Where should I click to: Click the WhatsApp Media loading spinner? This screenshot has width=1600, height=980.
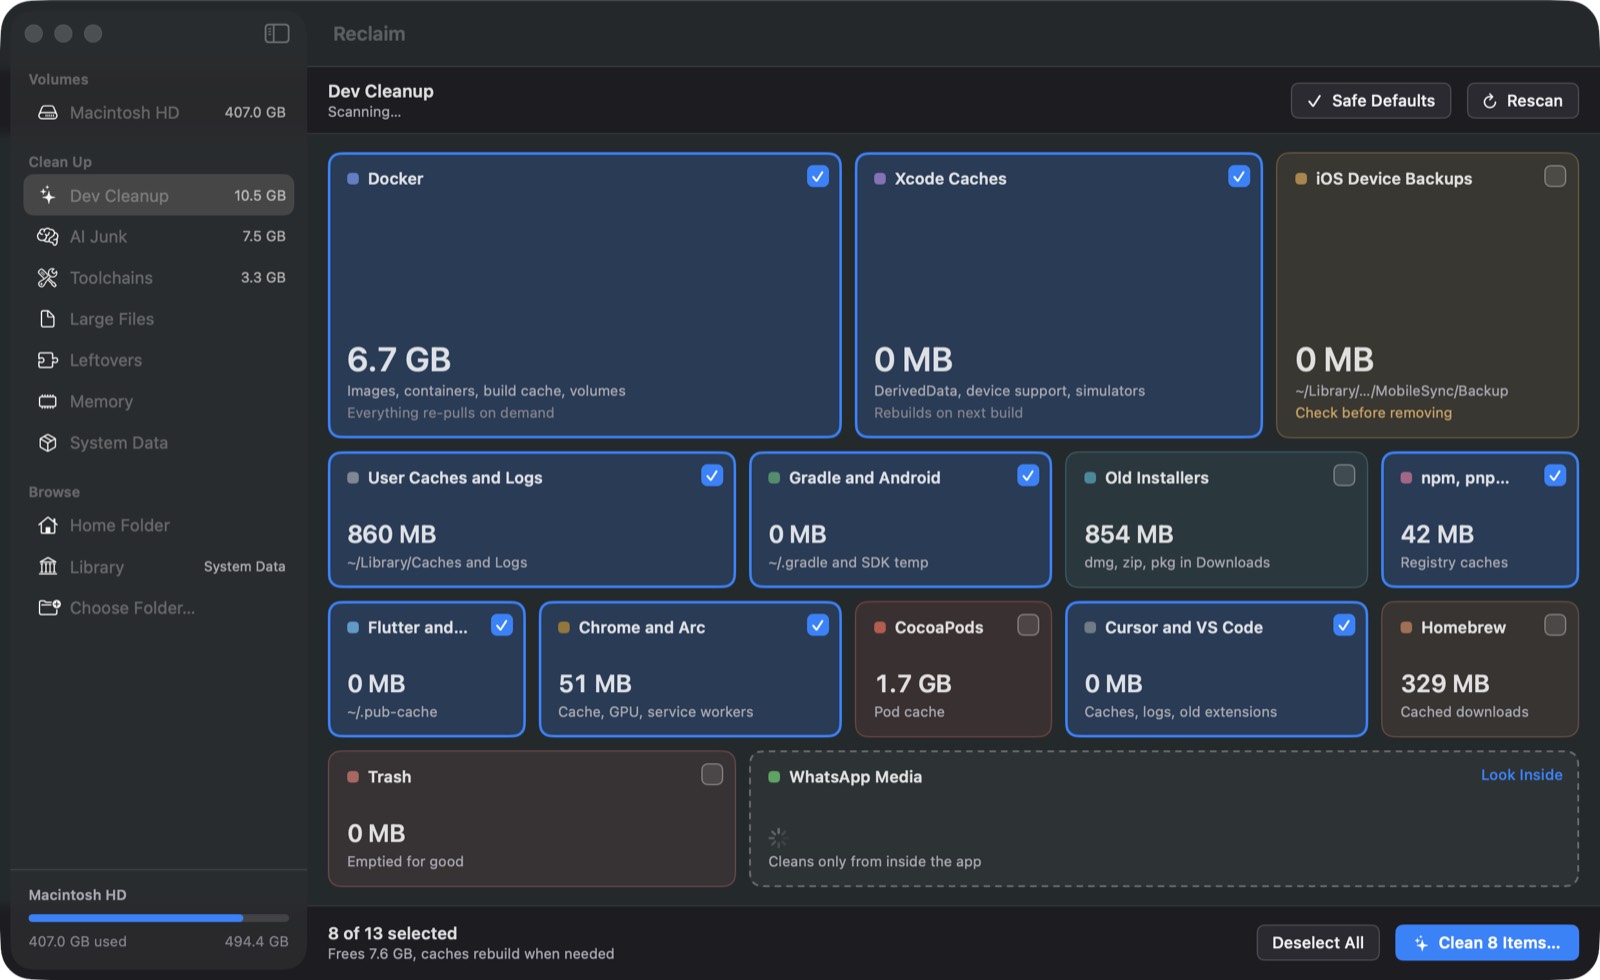pyautogui.click(x=778, y=837)
